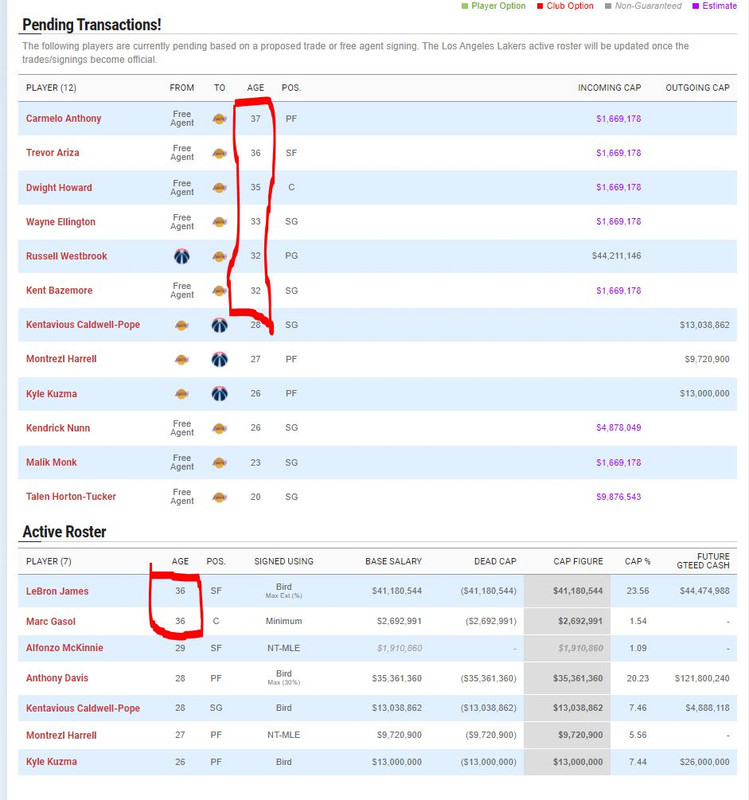The height and width of the screenshot is (800, 749).
Task: Click Active Roster heading
Action: (x=64, y=532)
